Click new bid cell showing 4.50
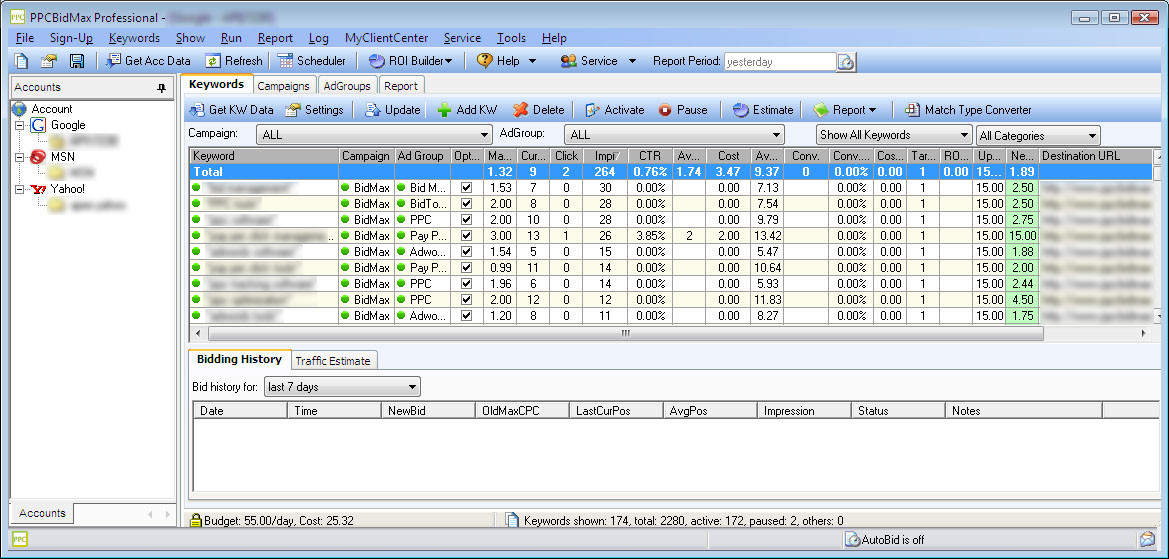The width and height of the screenshot is (1169, 559). tap(1021, 300)
